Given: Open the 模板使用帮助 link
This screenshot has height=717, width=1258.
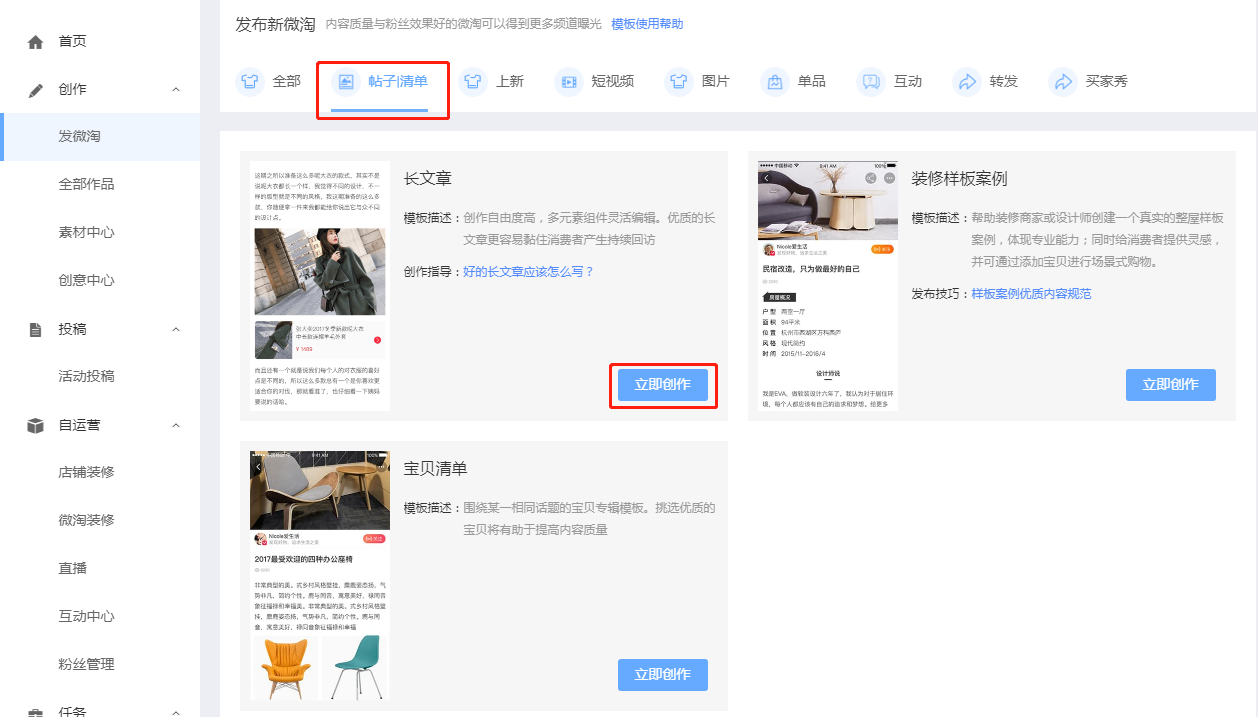Looking at the screenshot, I should (x=648, y=24).
